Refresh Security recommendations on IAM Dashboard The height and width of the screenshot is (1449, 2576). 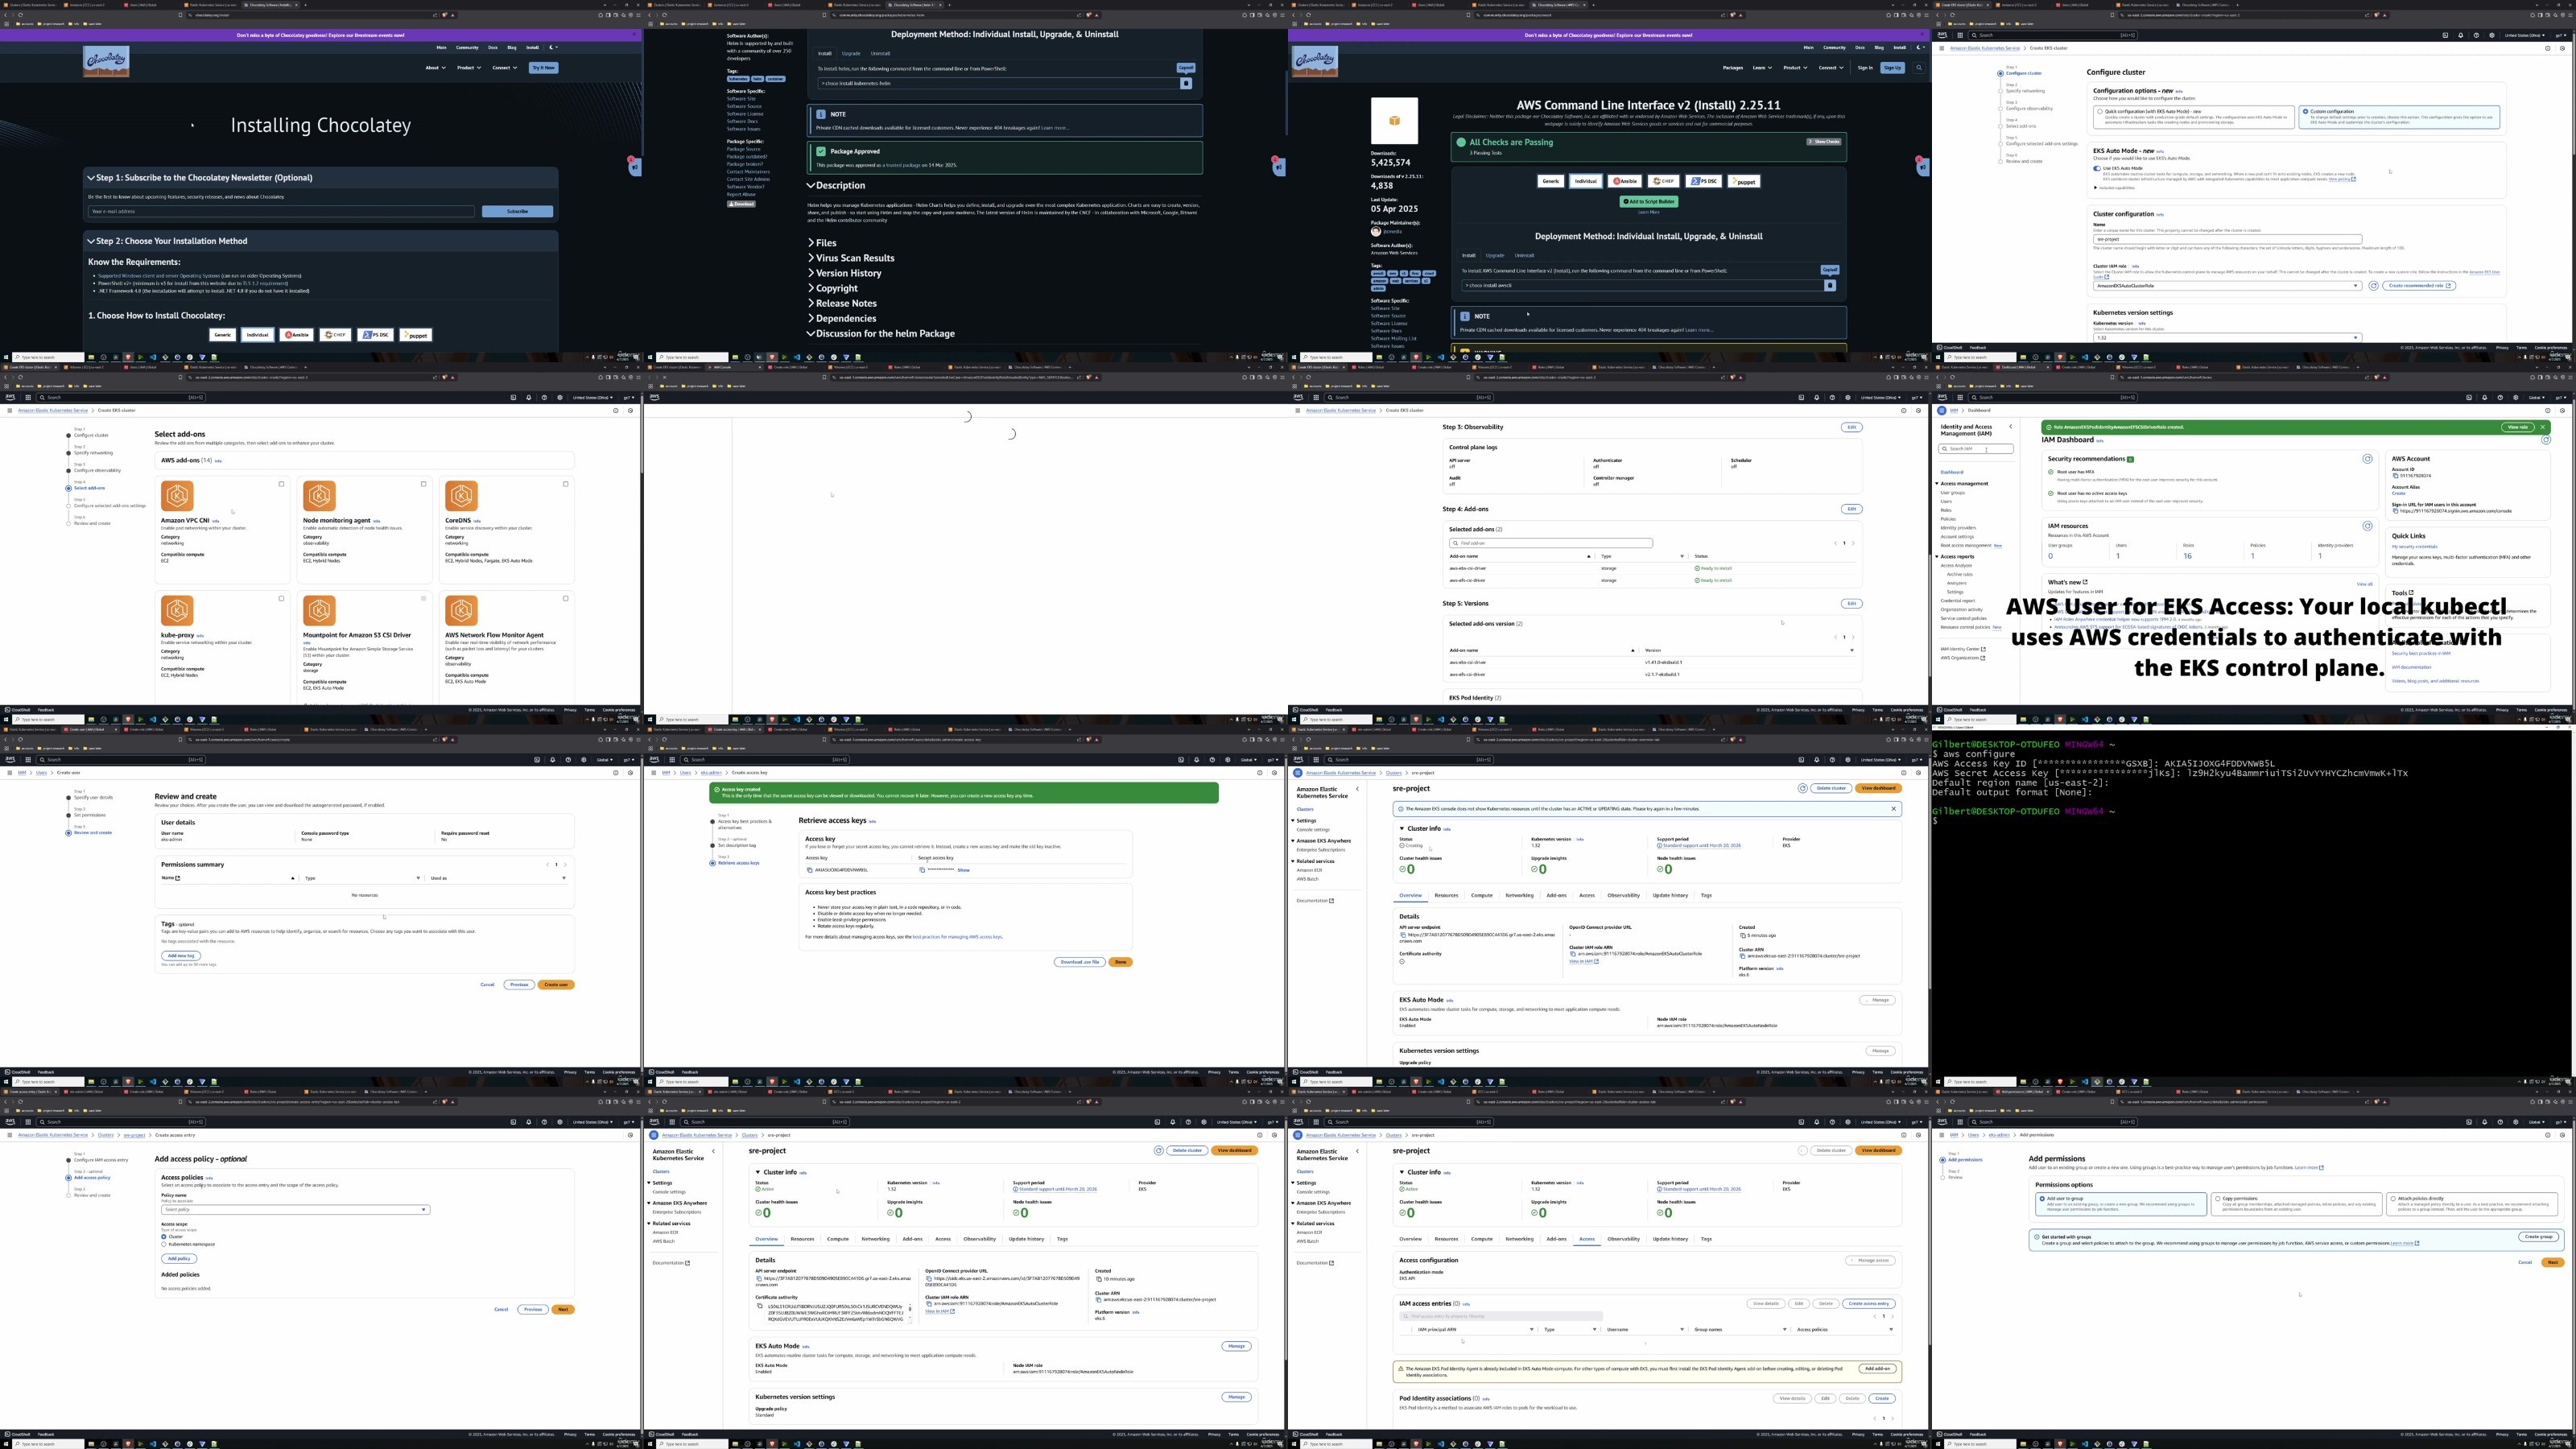pos(2367,459)
